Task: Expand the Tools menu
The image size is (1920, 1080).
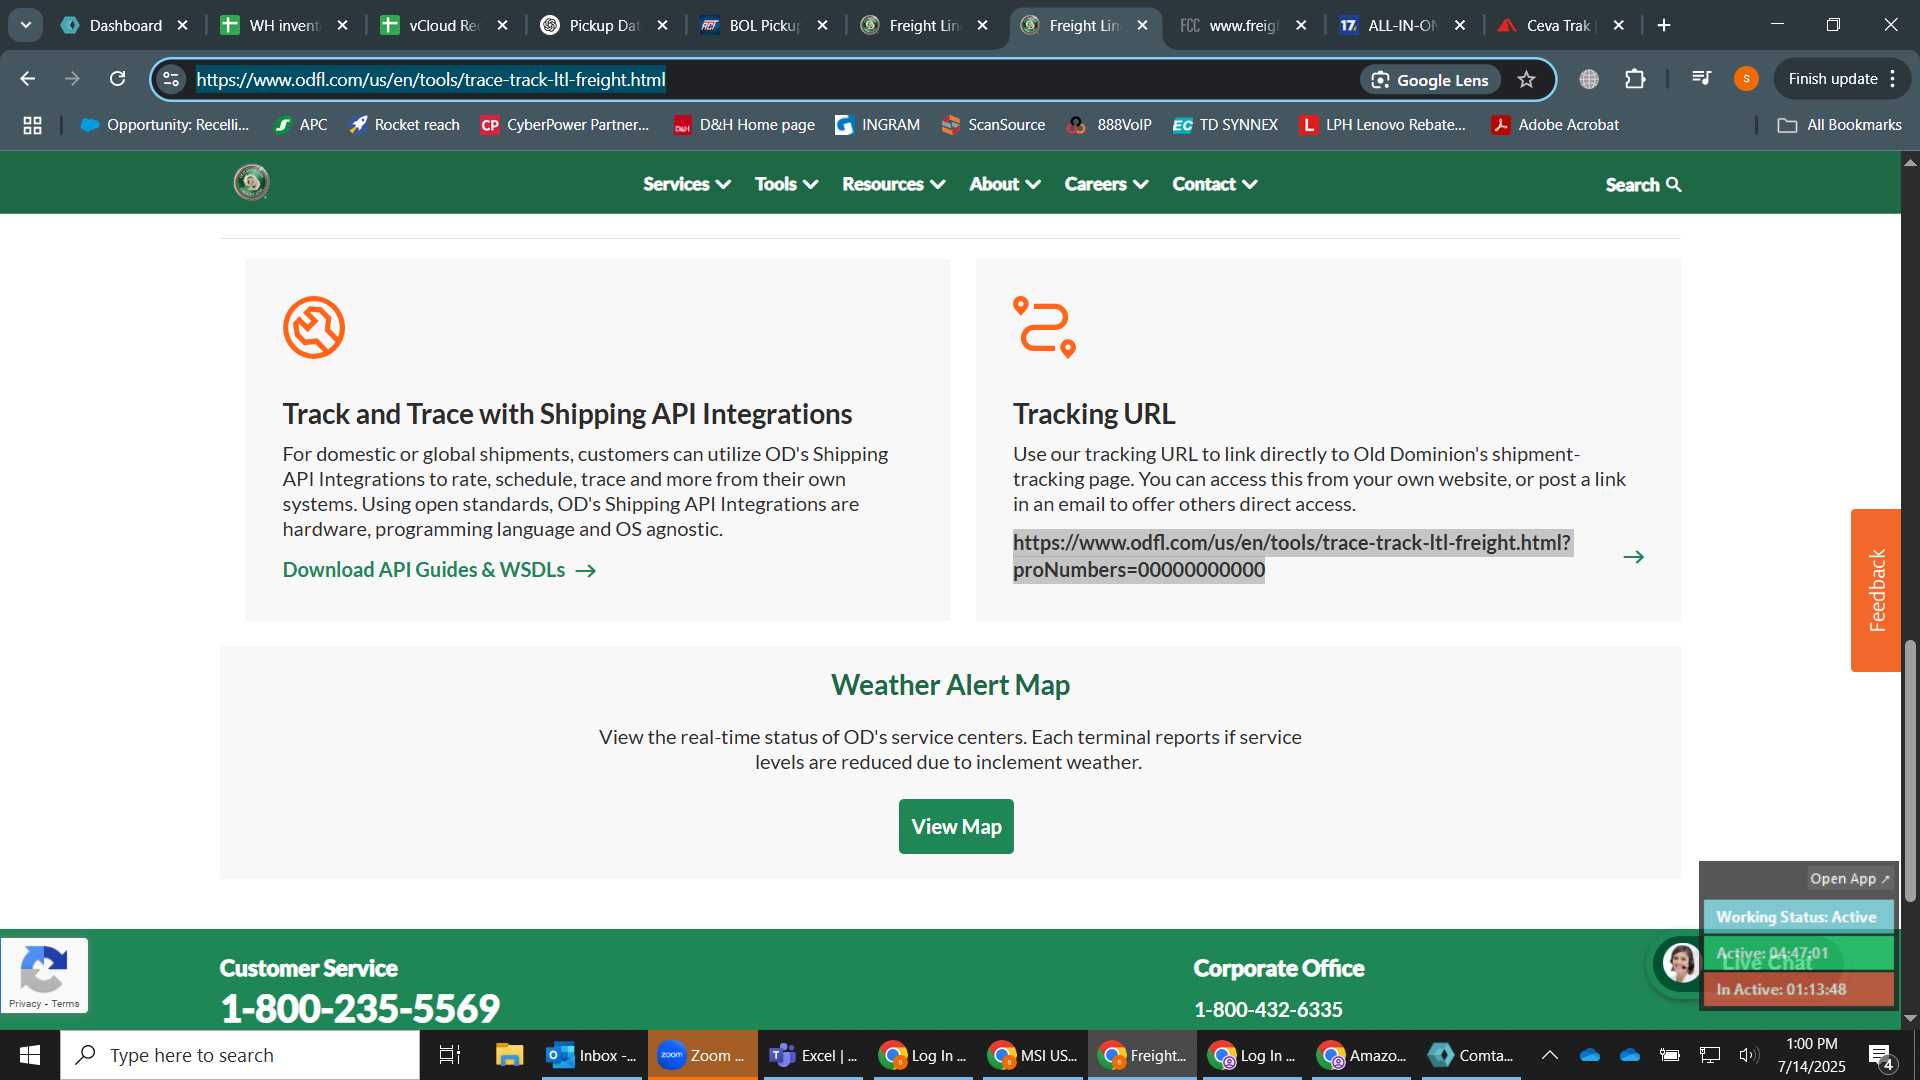Action: 786,184
